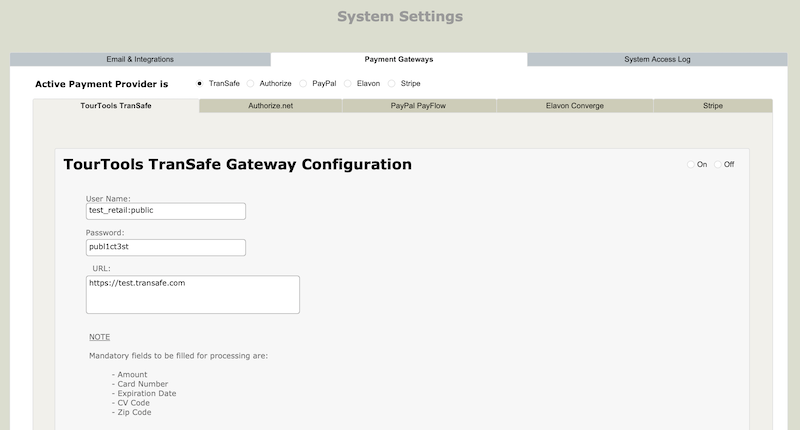The width and height of the screenshot is (800, 430).
Task: Switch to the Payment Gateways tab
Action: (399, 60)
